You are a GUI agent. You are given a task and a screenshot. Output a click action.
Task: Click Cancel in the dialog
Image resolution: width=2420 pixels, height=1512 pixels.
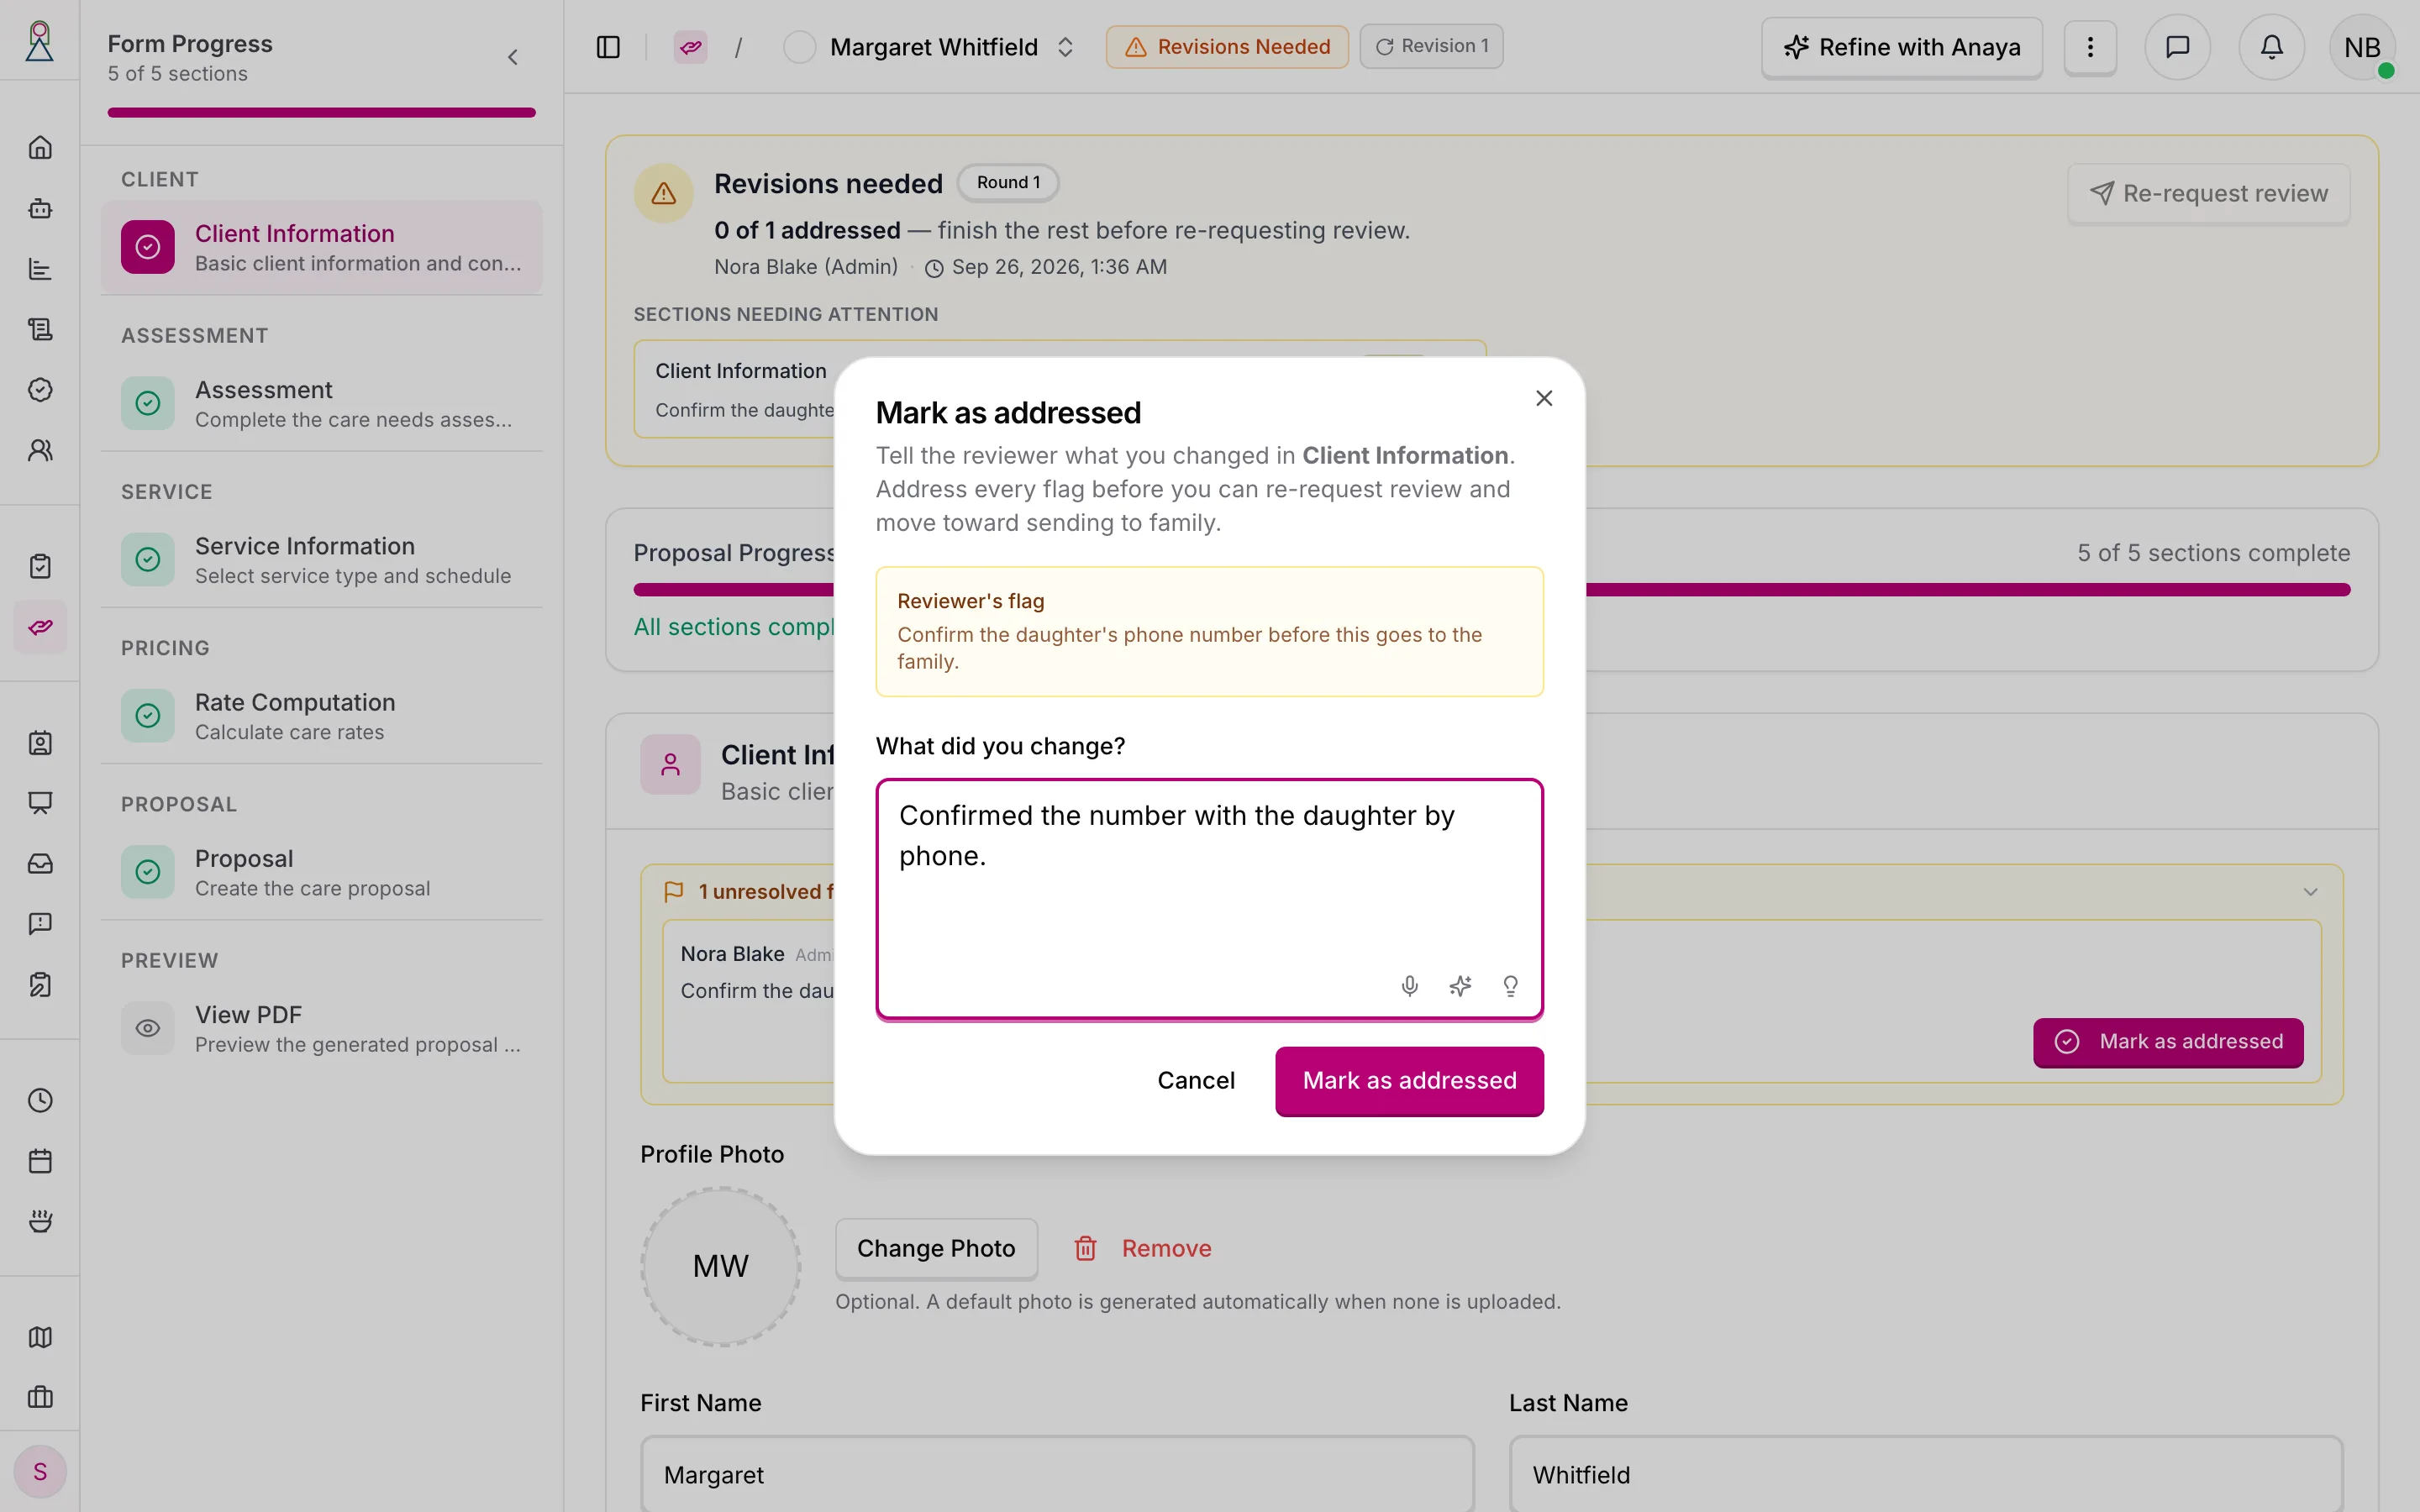[x=1196, y=1080]
